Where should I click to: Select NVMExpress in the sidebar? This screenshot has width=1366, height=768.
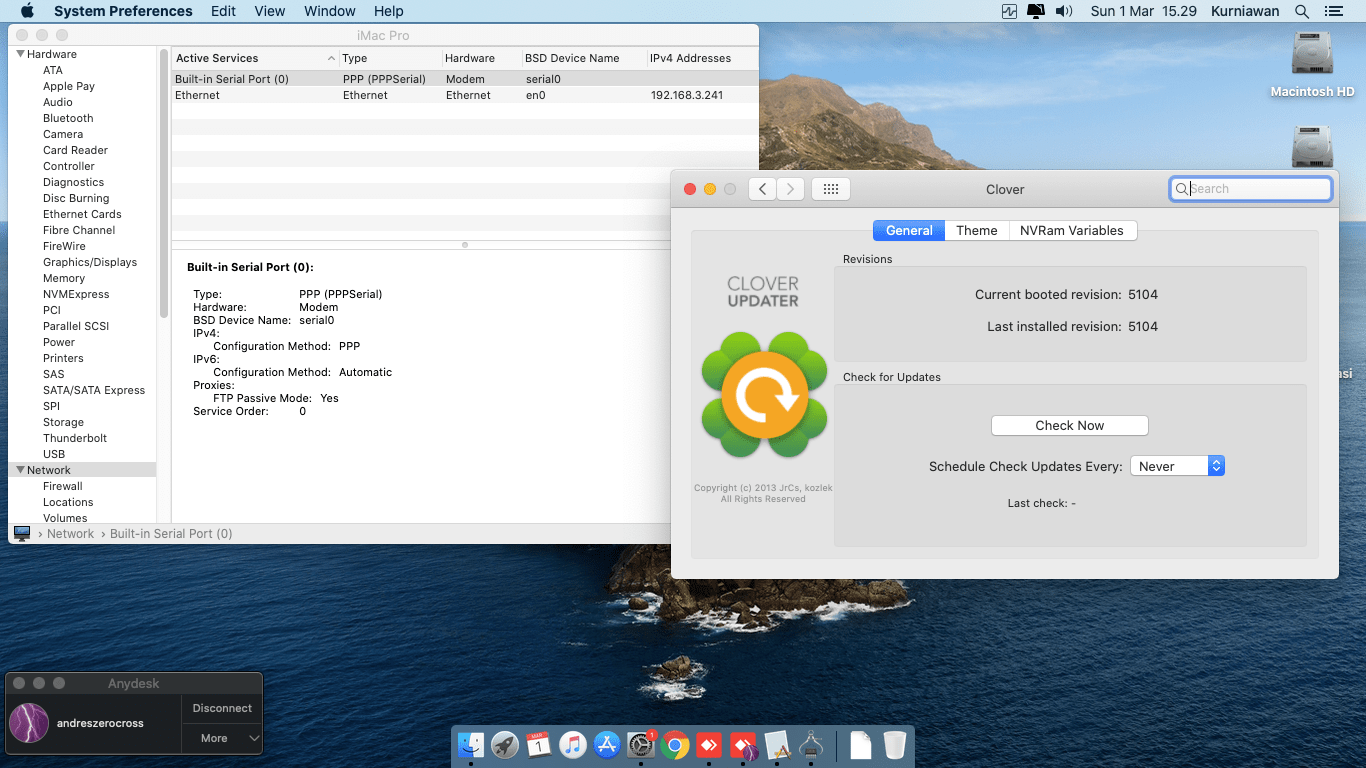pos(76,294)
